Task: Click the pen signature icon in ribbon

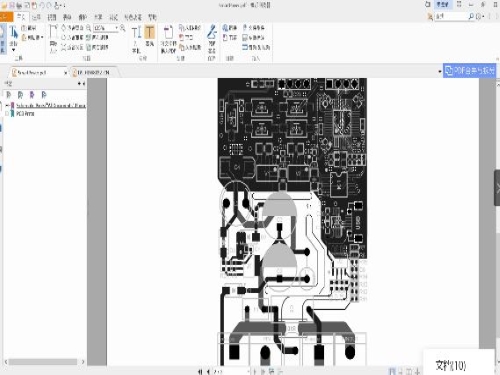Action: click(x=212, y=32)
